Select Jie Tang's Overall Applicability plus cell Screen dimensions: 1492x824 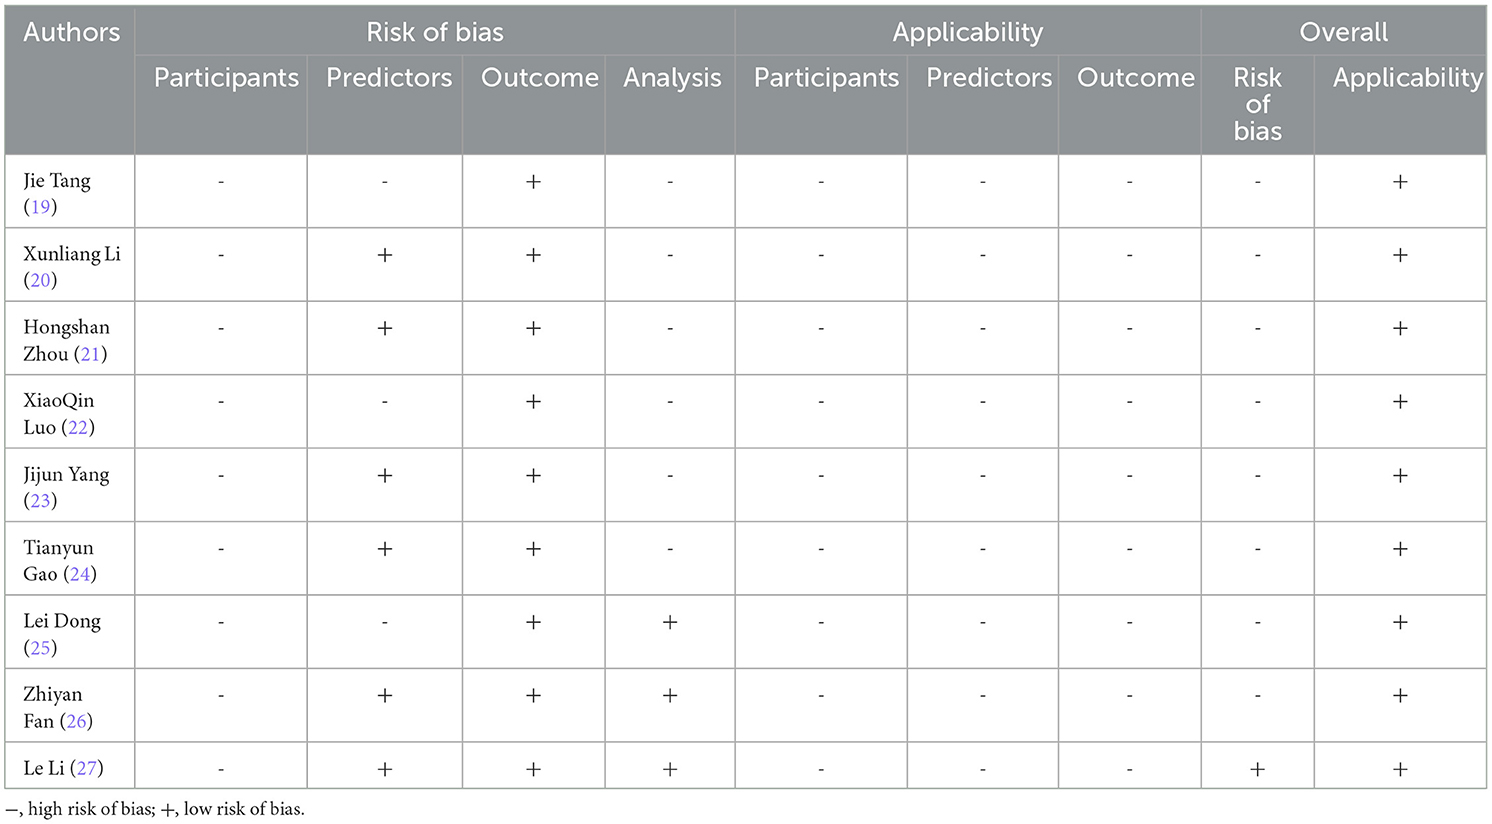(1400, 182)
